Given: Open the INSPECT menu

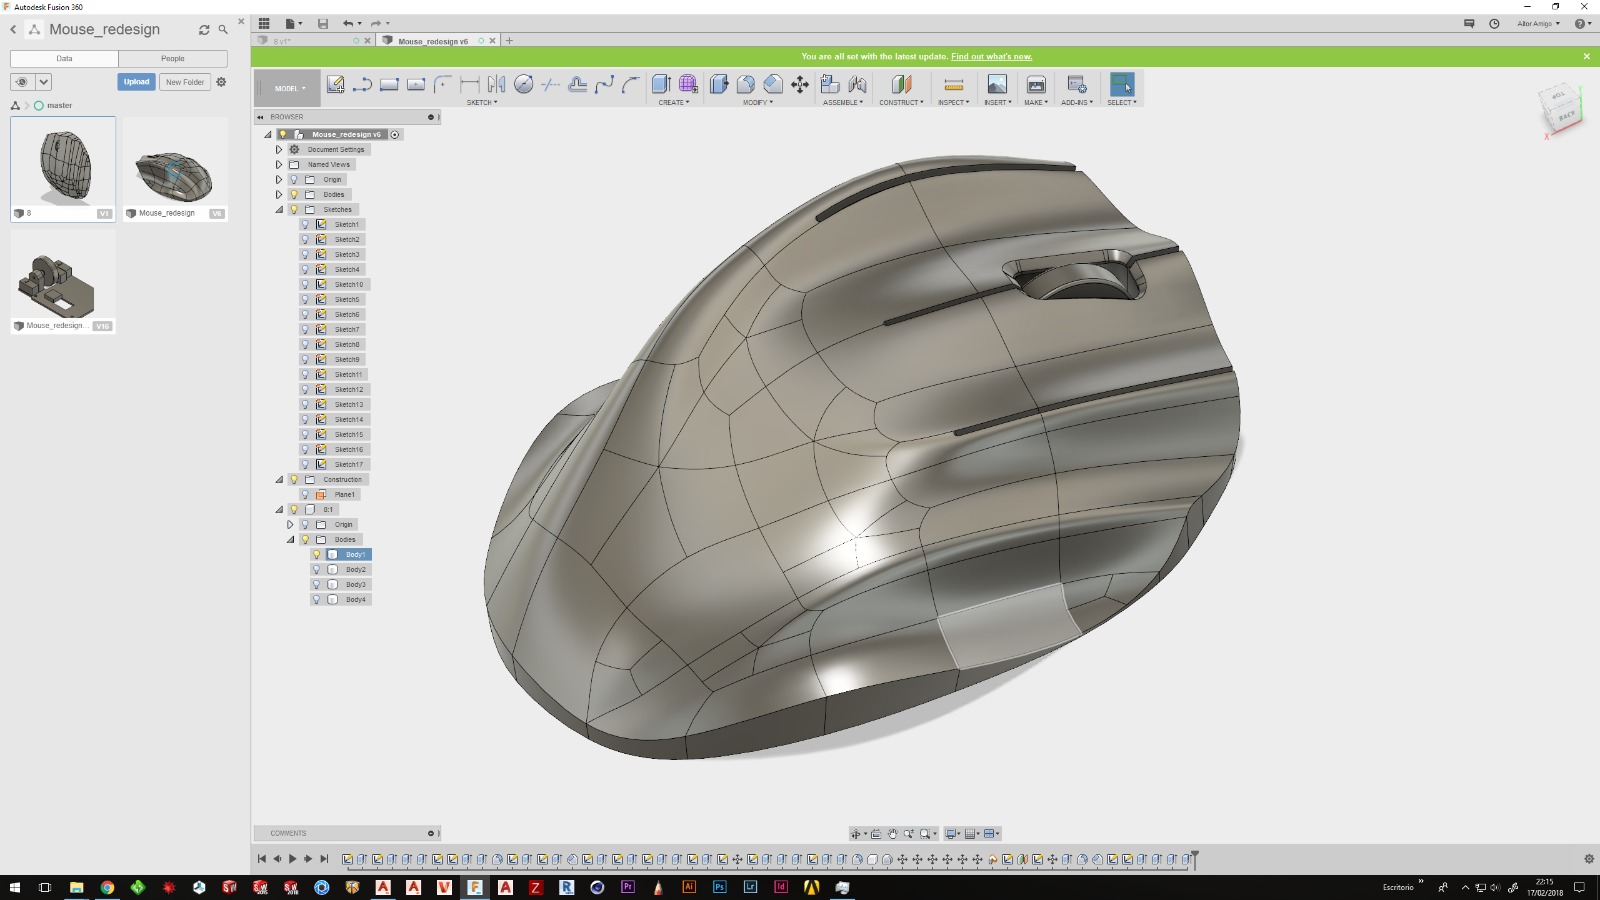Looking at the screenshot, I should 954,102.
